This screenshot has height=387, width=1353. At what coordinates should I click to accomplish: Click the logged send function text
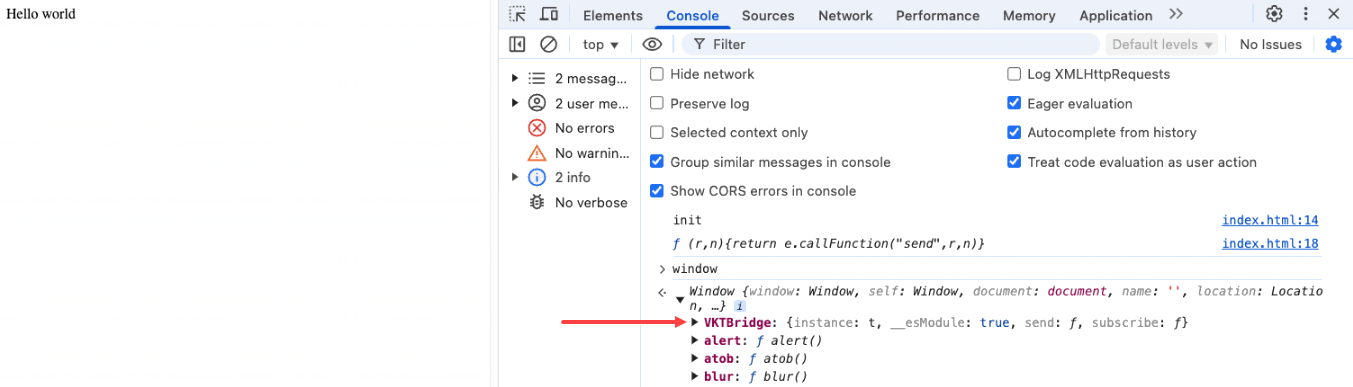pos(829,244)
